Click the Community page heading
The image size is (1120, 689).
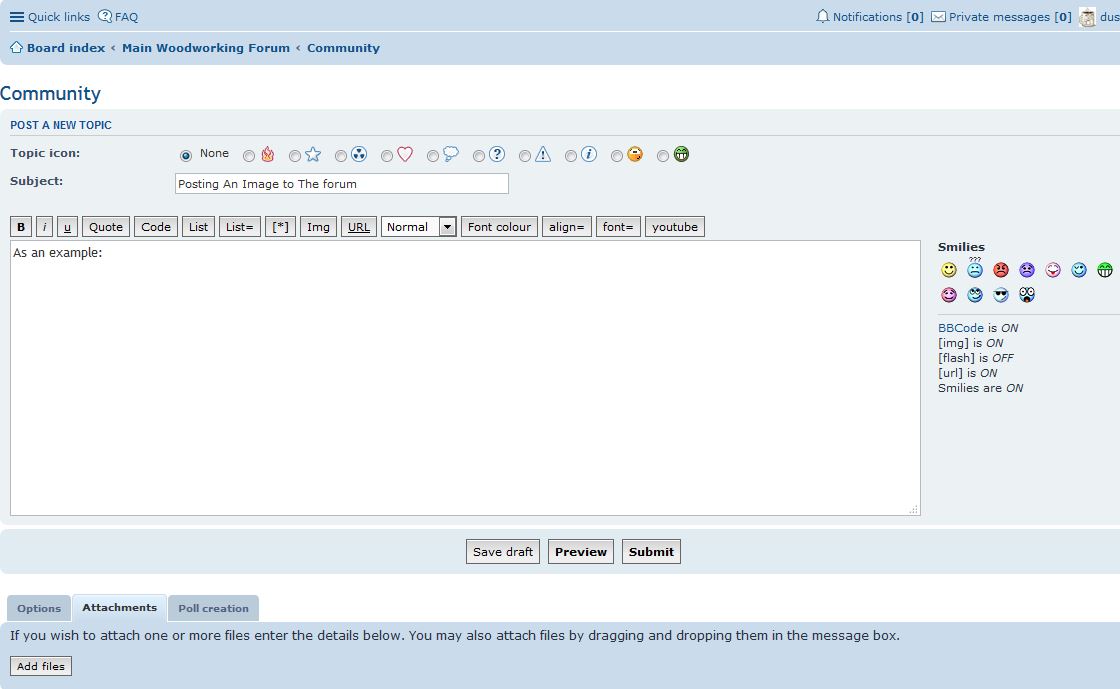click(51, 94)
